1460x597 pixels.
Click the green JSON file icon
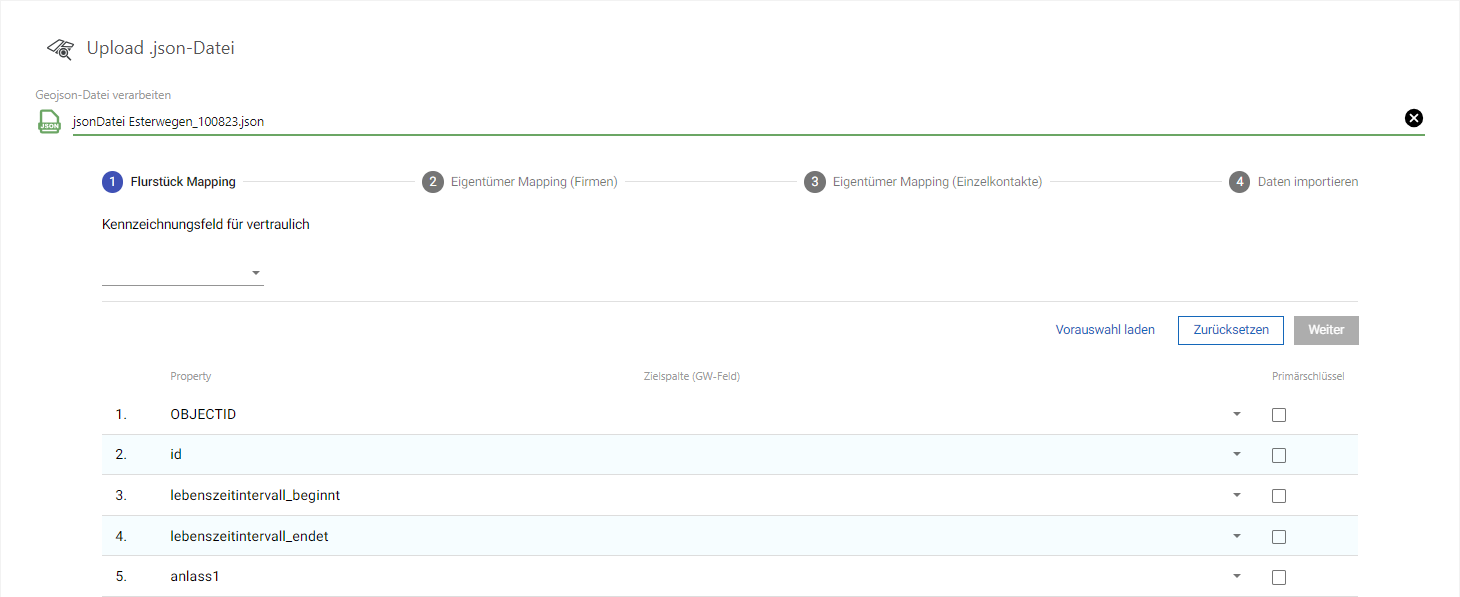pyautogui.click(x=49, y=121)
